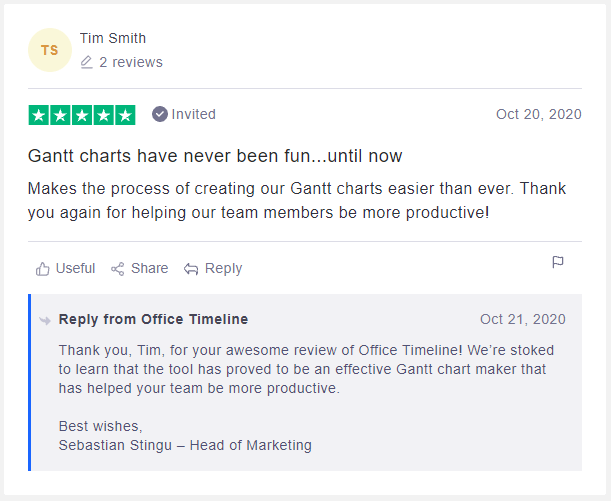
Task: Click the review date Oct 20, 2020
Action: [x=538, y=114]
